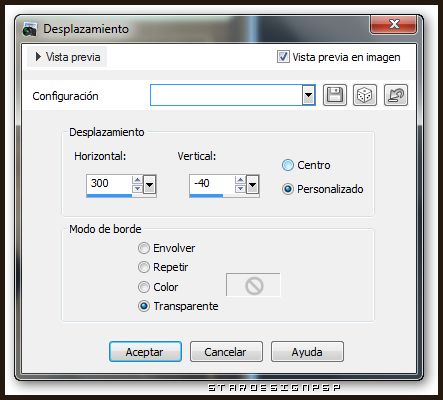Choose the Repetir edge mode
Image resolution: width=443 pixels, height=400 pixels.
click(x=144, y=267)
